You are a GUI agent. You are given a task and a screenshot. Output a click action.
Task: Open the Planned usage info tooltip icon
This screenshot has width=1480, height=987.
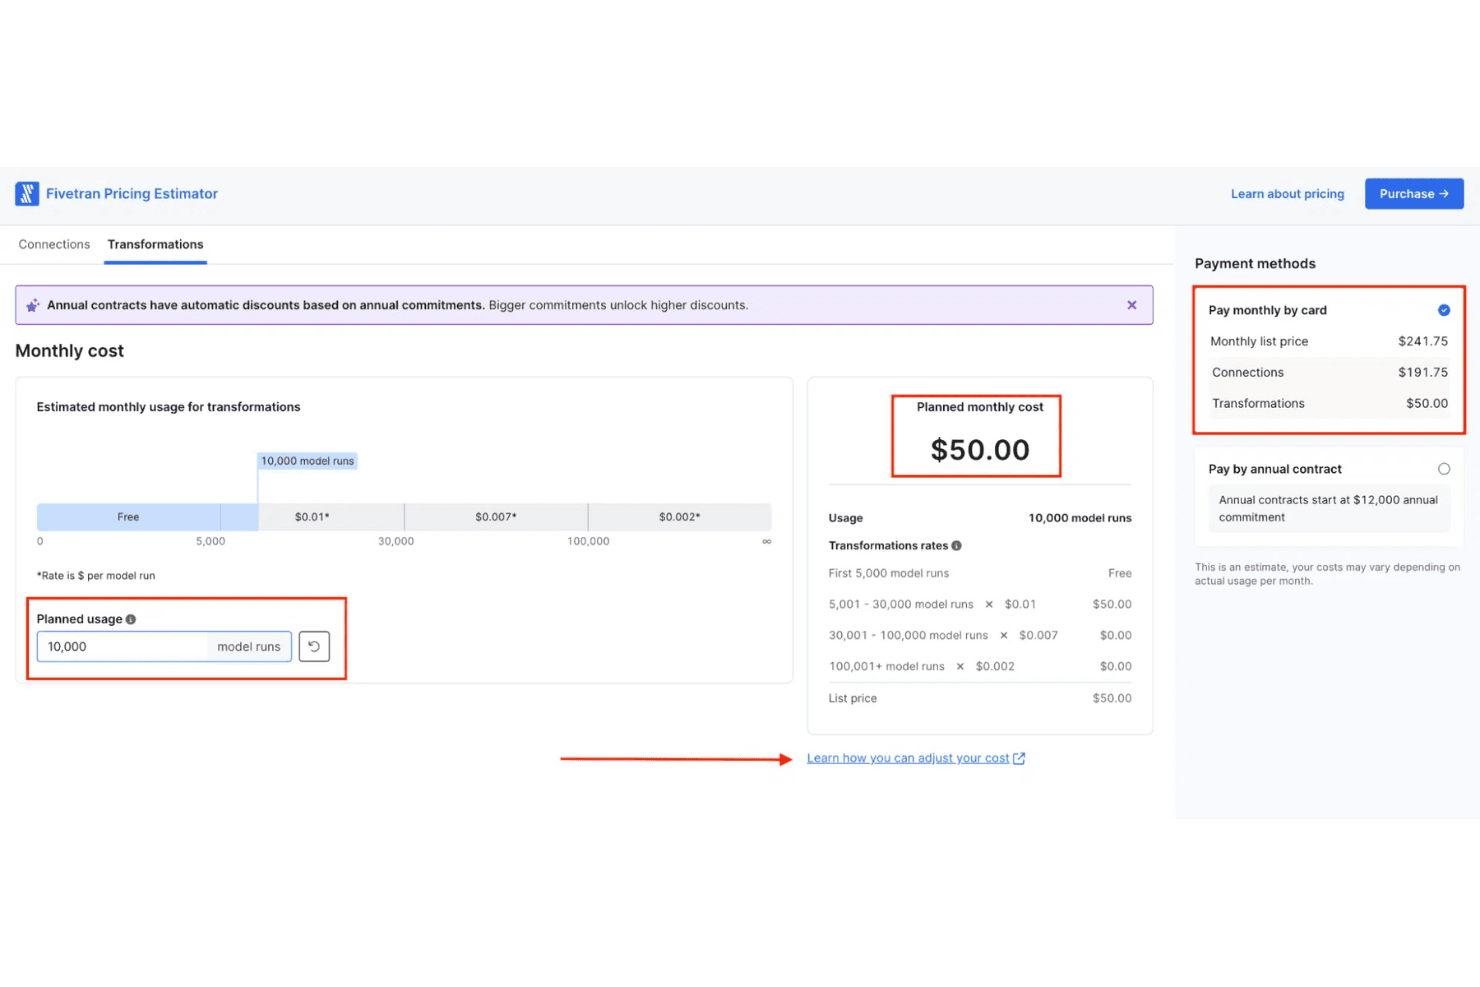tap(131, 619)
